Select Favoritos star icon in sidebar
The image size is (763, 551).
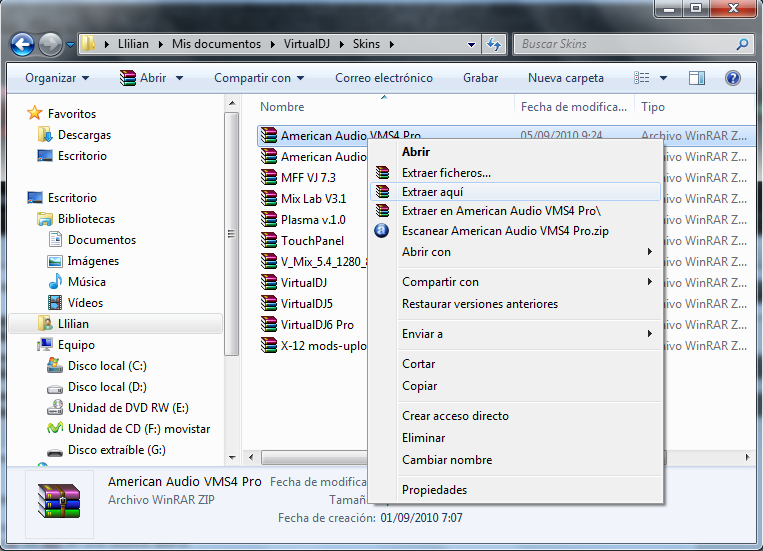coord(35,113)
